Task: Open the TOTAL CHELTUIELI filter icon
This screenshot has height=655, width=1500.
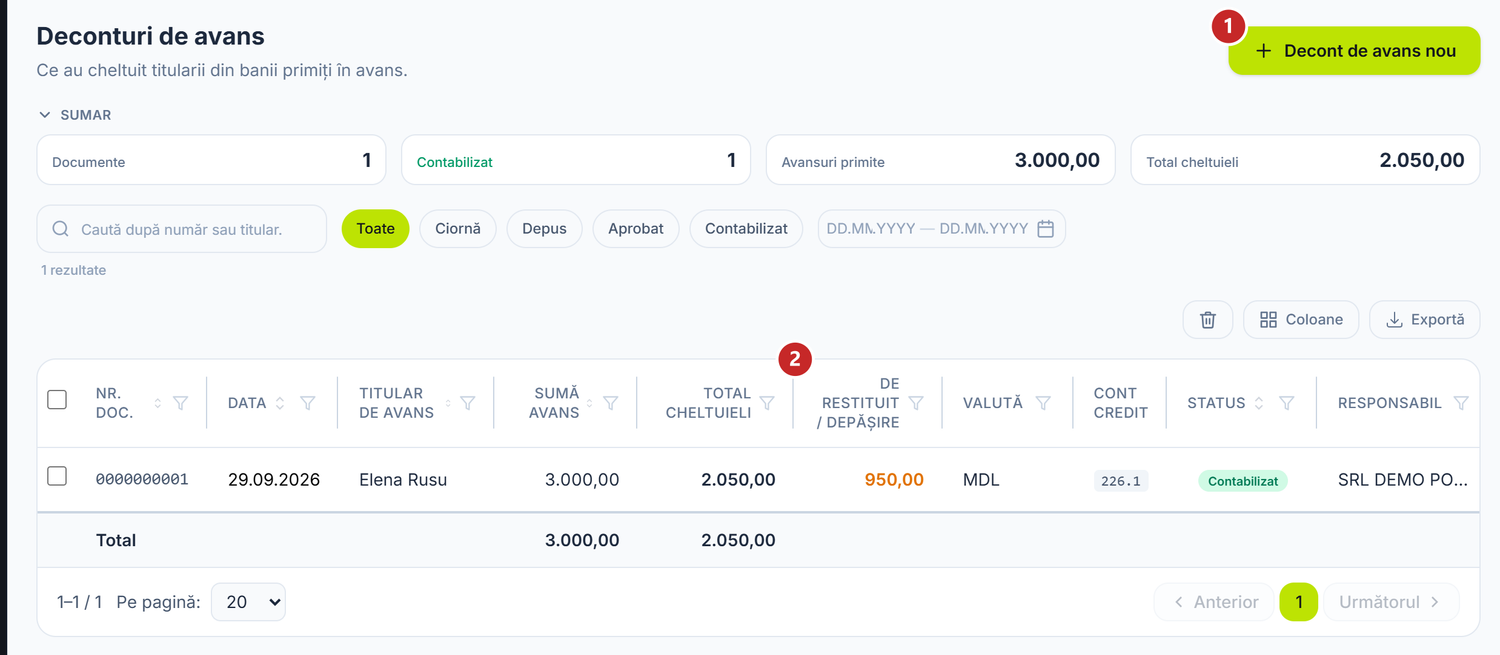Action: click(x=767, y=403)
